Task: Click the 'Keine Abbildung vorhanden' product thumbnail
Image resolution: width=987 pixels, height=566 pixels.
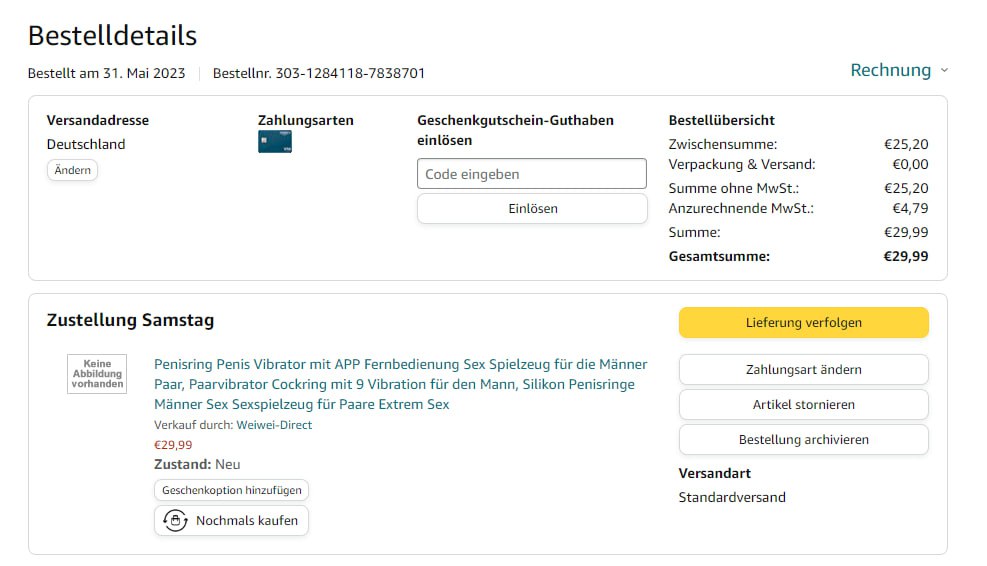Action: tap(97, 374)
